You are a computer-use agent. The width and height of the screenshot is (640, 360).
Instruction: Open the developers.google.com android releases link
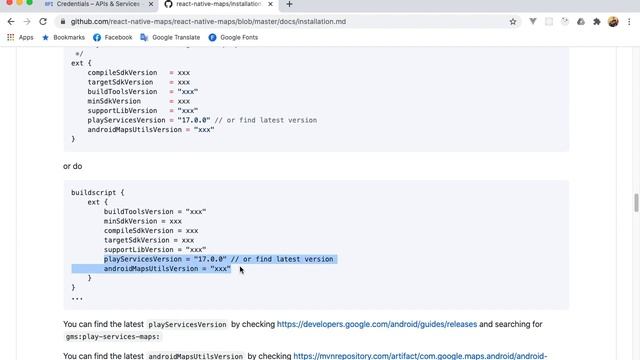[x=377, y=324]
